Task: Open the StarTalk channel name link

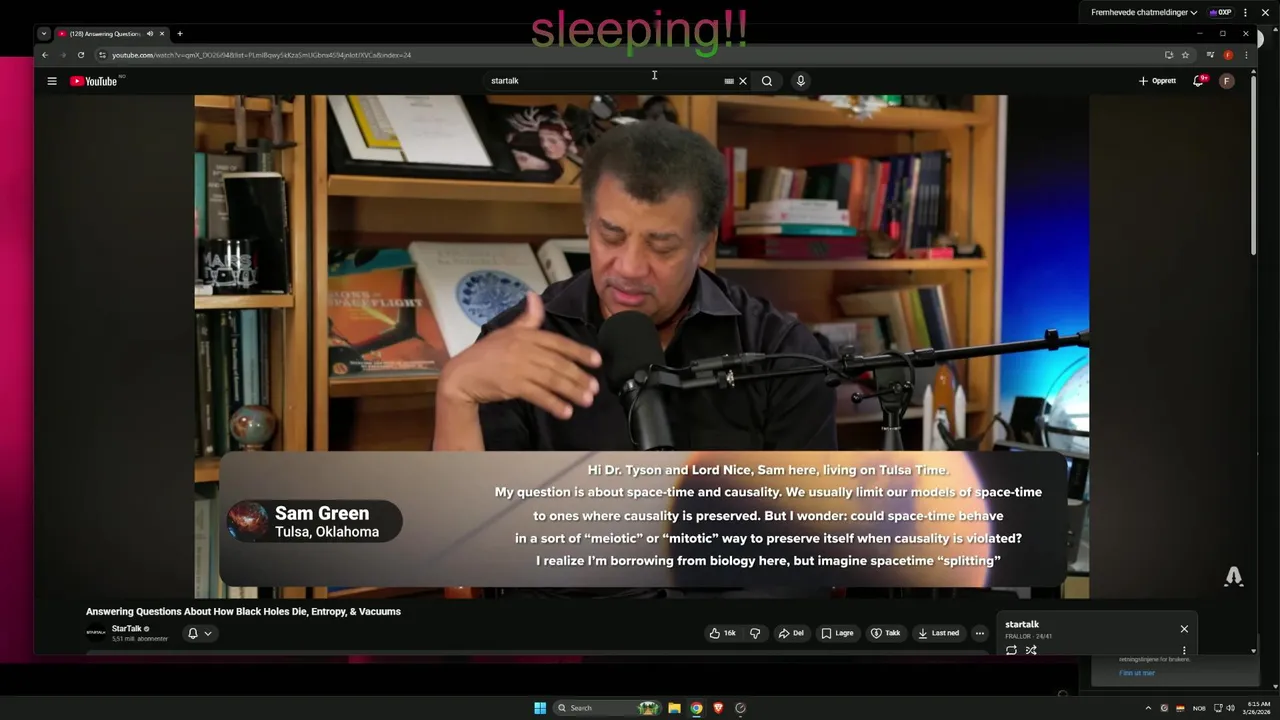Action: point(127,629)
